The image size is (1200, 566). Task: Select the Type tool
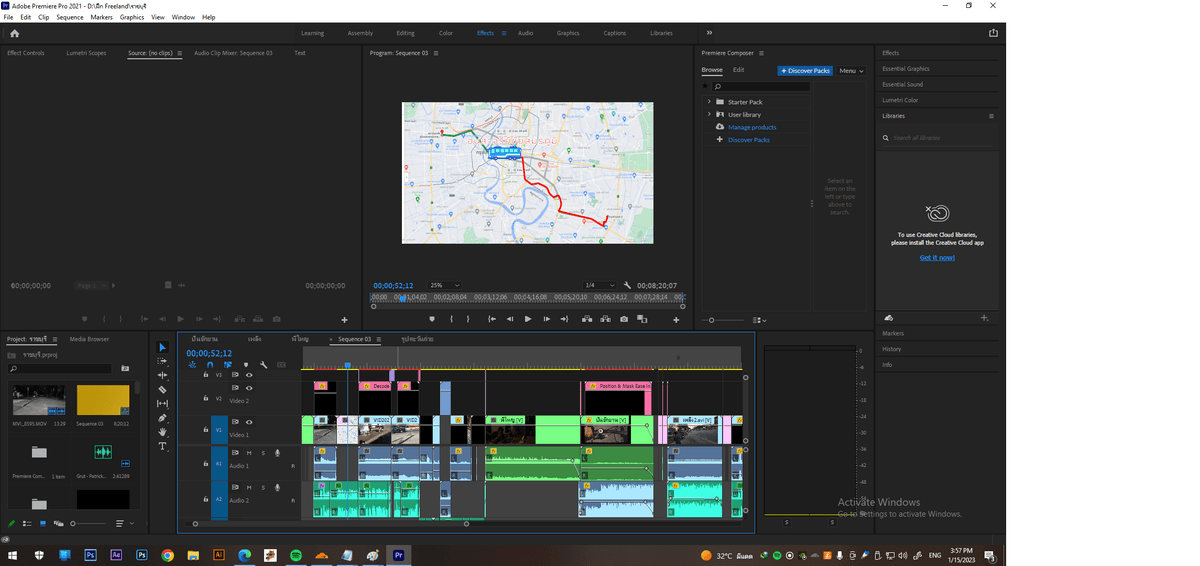coord(163,446)
